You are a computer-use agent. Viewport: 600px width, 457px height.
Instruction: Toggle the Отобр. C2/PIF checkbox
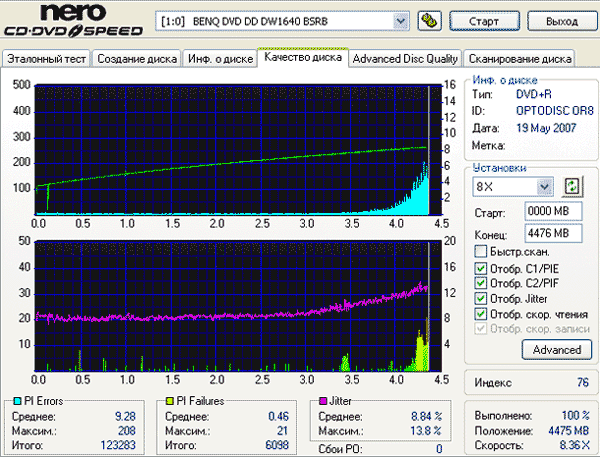pos(480,283)
